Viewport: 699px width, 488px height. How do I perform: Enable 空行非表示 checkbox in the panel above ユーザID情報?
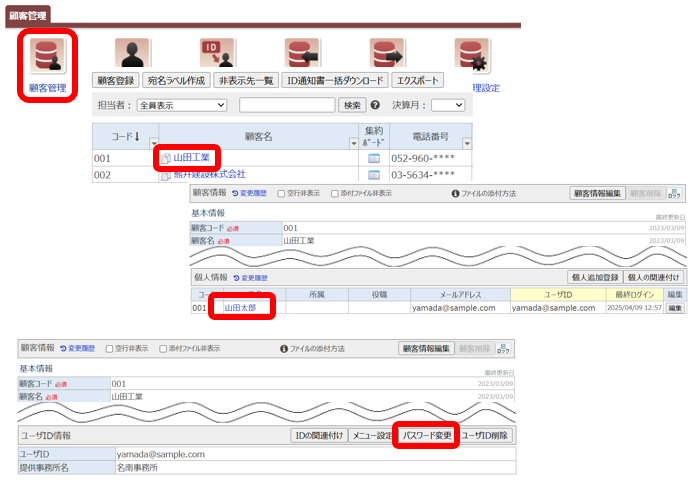click(x=110, y=349)
